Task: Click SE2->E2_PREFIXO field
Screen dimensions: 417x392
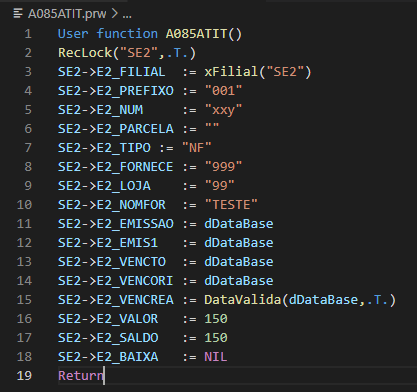Action: [x=116, y=91]
